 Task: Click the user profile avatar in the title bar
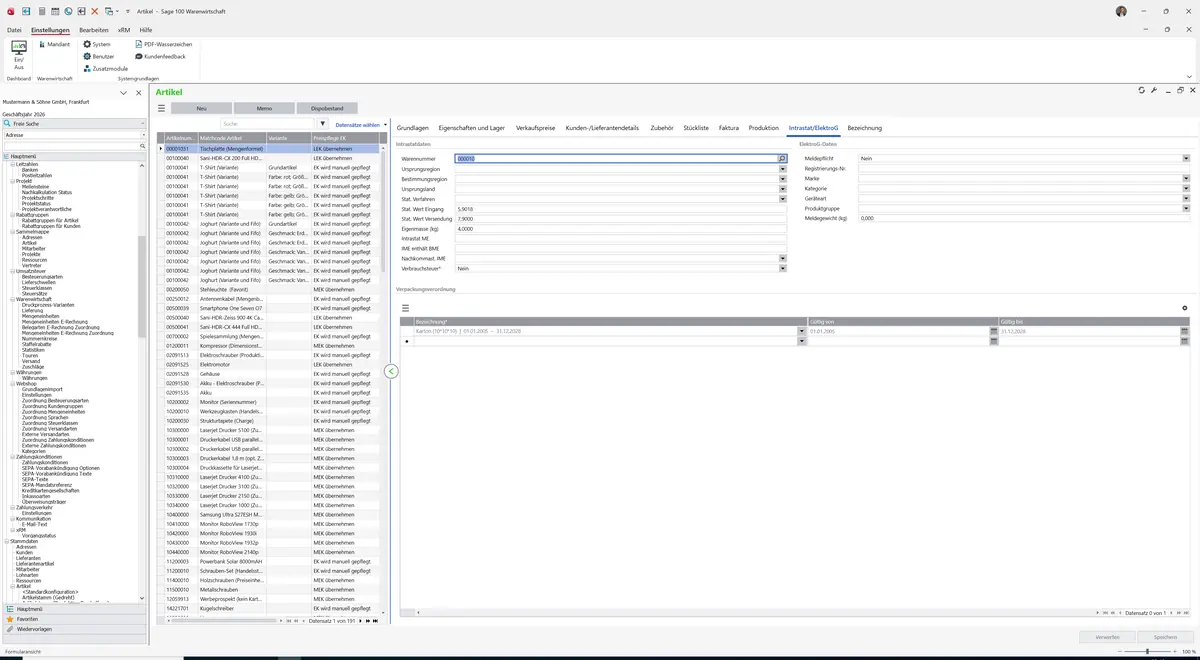coord(1121,11)
